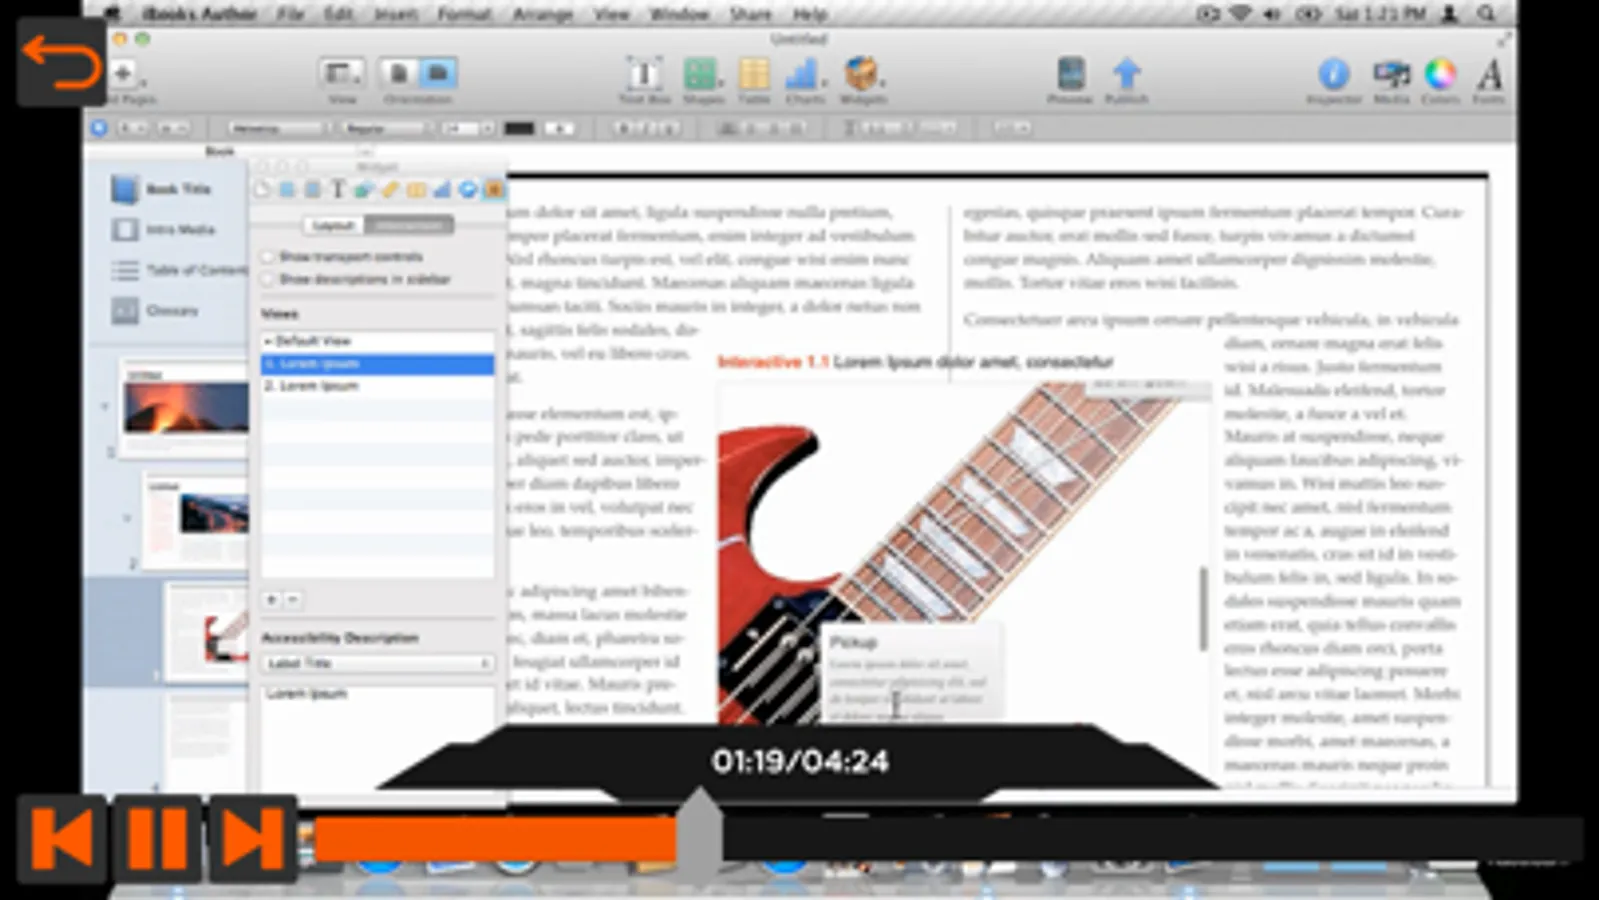Open the Colors wheel icon
The width and height of the screenshot is (1599, 900).
pos(1440,74)
